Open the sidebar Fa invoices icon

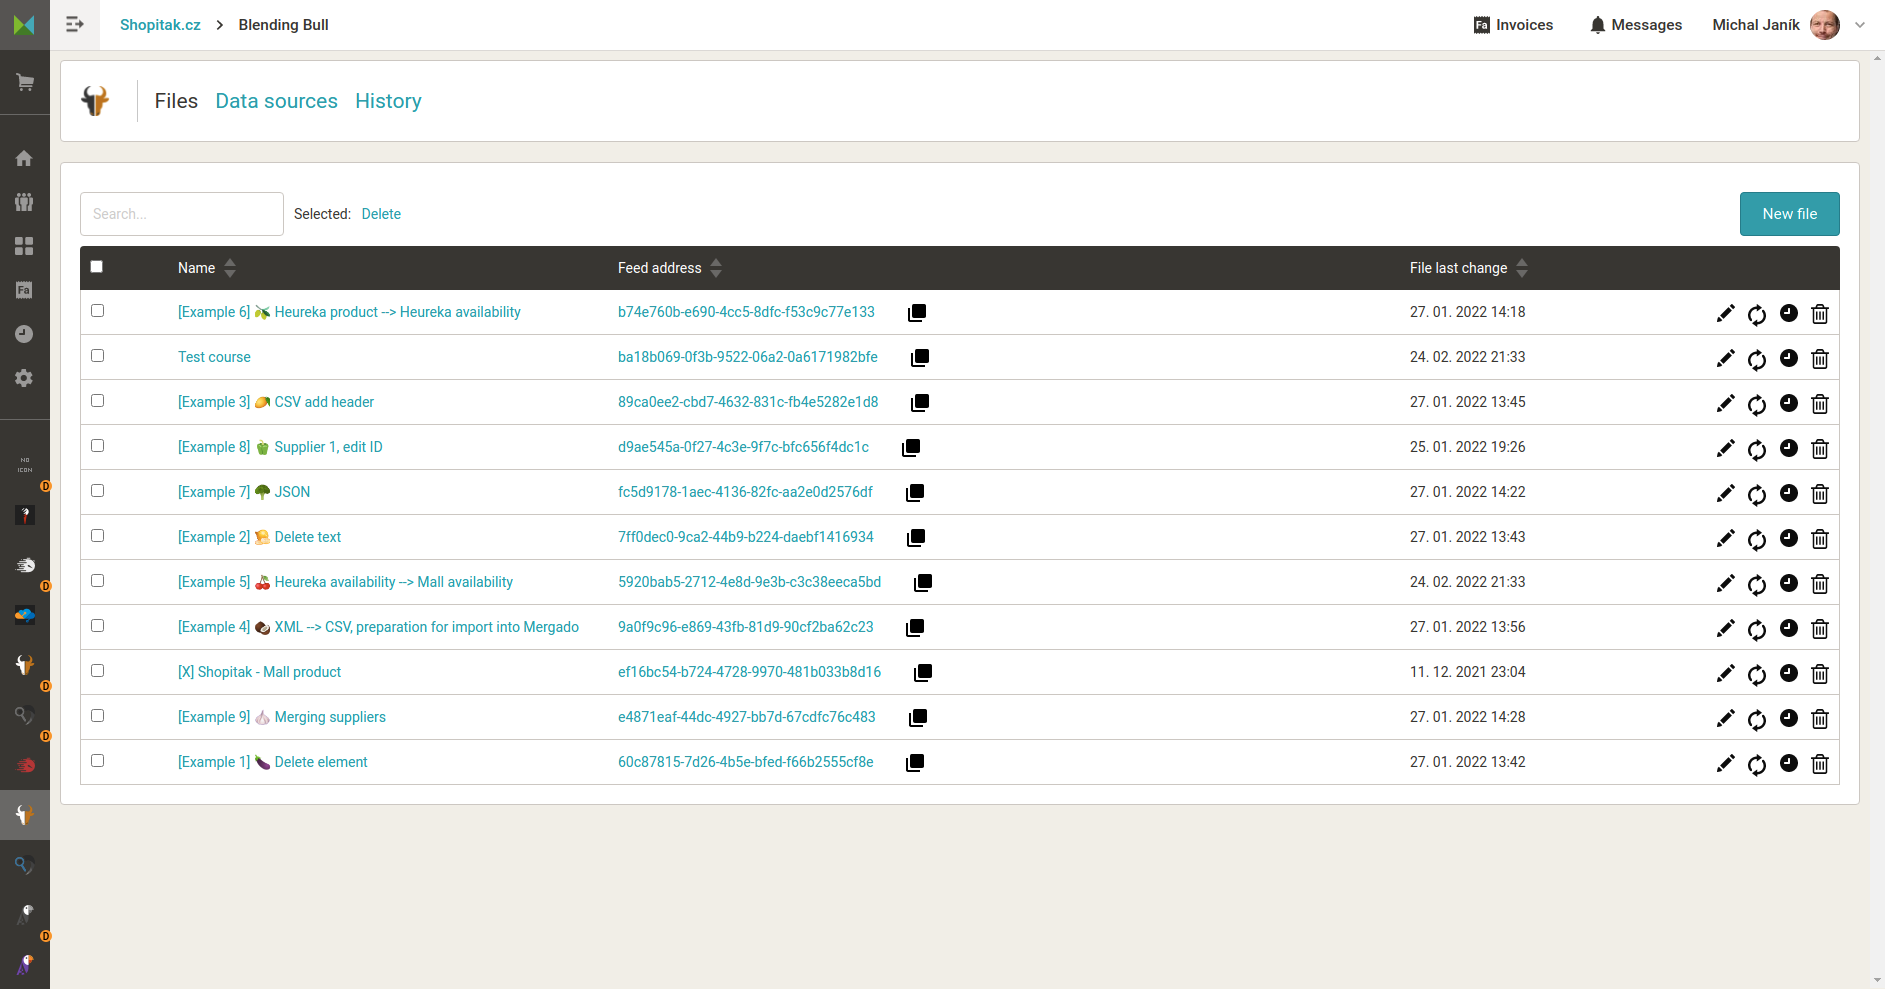click(24, 290)
